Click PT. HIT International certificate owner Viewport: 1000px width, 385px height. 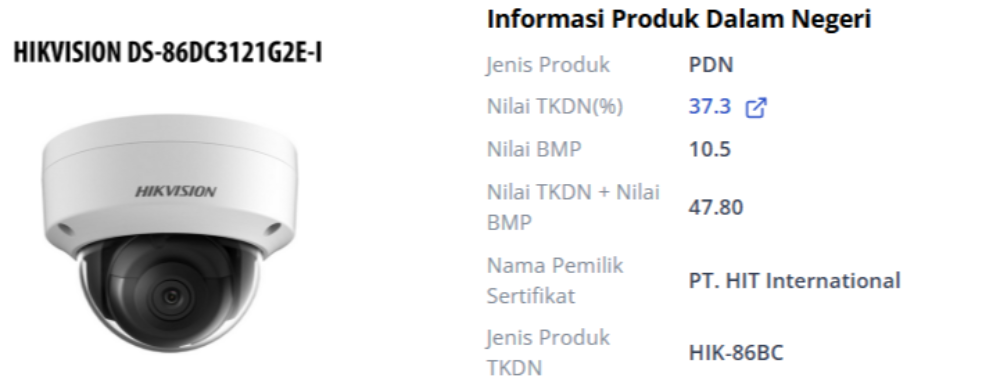click(x=795, y=280)
